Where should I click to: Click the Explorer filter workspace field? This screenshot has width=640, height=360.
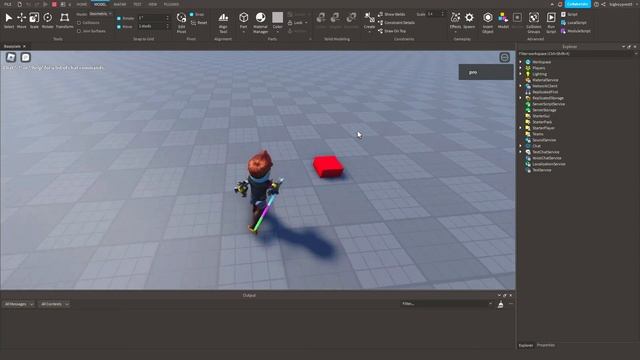[x=577, y=53]
